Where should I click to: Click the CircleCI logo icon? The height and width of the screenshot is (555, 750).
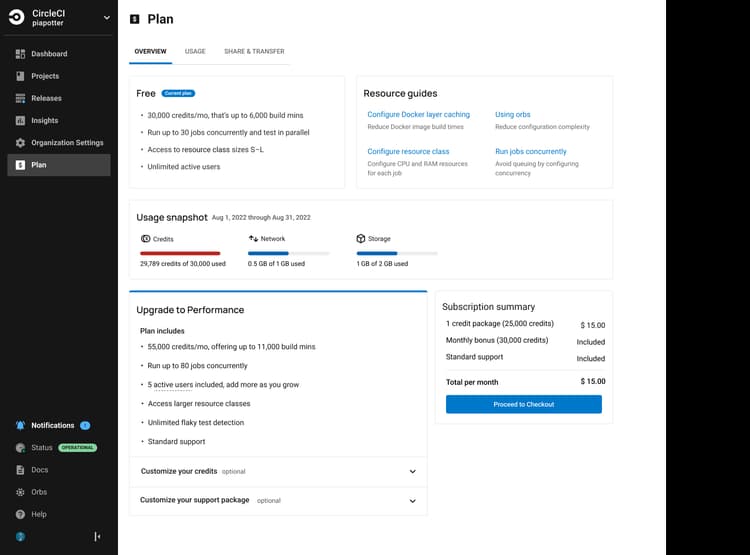point(16,17)
